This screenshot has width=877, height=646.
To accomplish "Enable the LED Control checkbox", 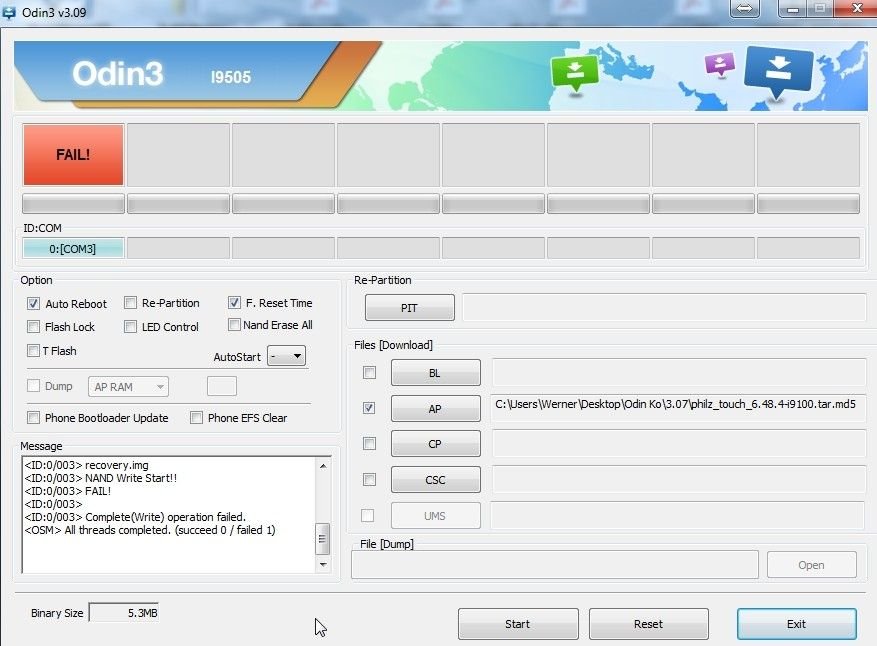I will tap(130, 327).
